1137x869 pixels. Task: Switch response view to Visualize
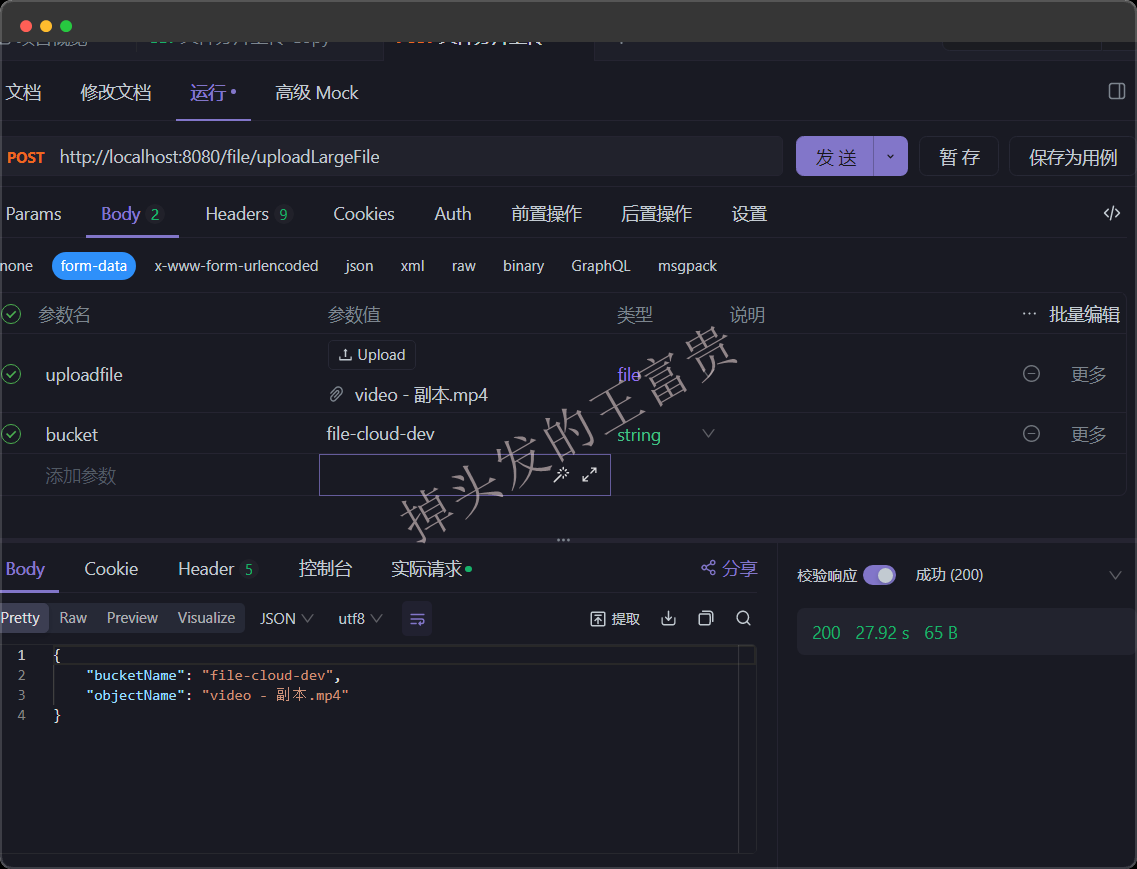click(x=206, y=618)
